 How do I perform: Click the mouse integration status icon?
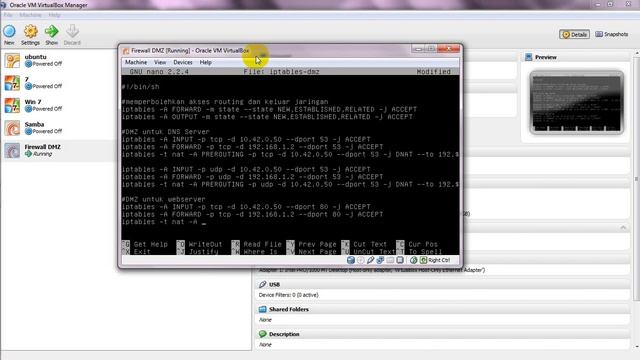[x=413, y=260]
